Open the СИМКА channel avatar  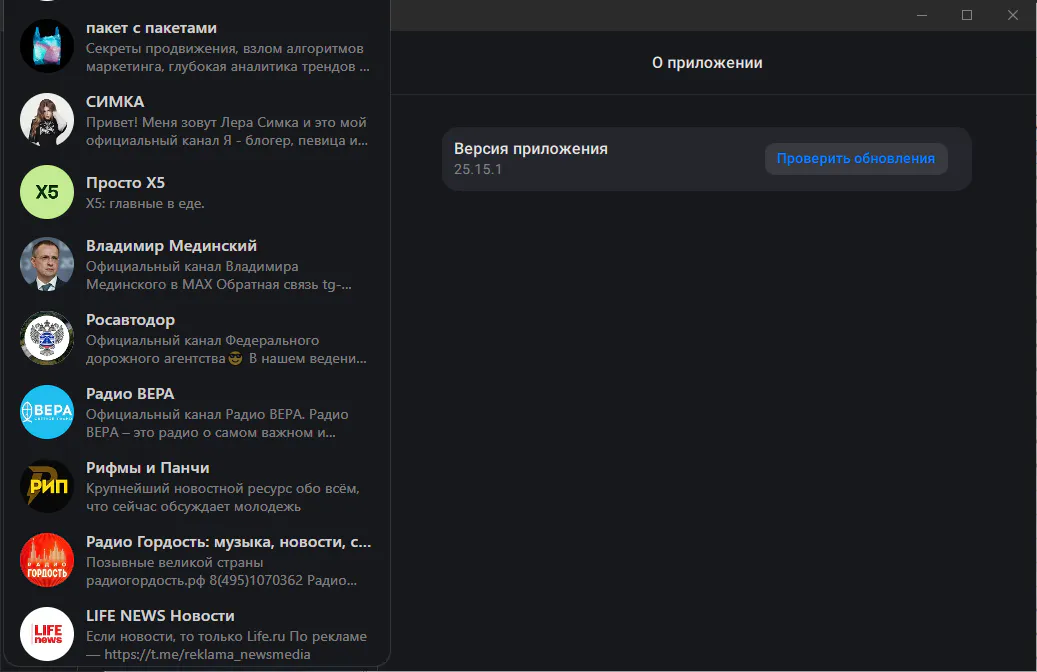(47, 120)
